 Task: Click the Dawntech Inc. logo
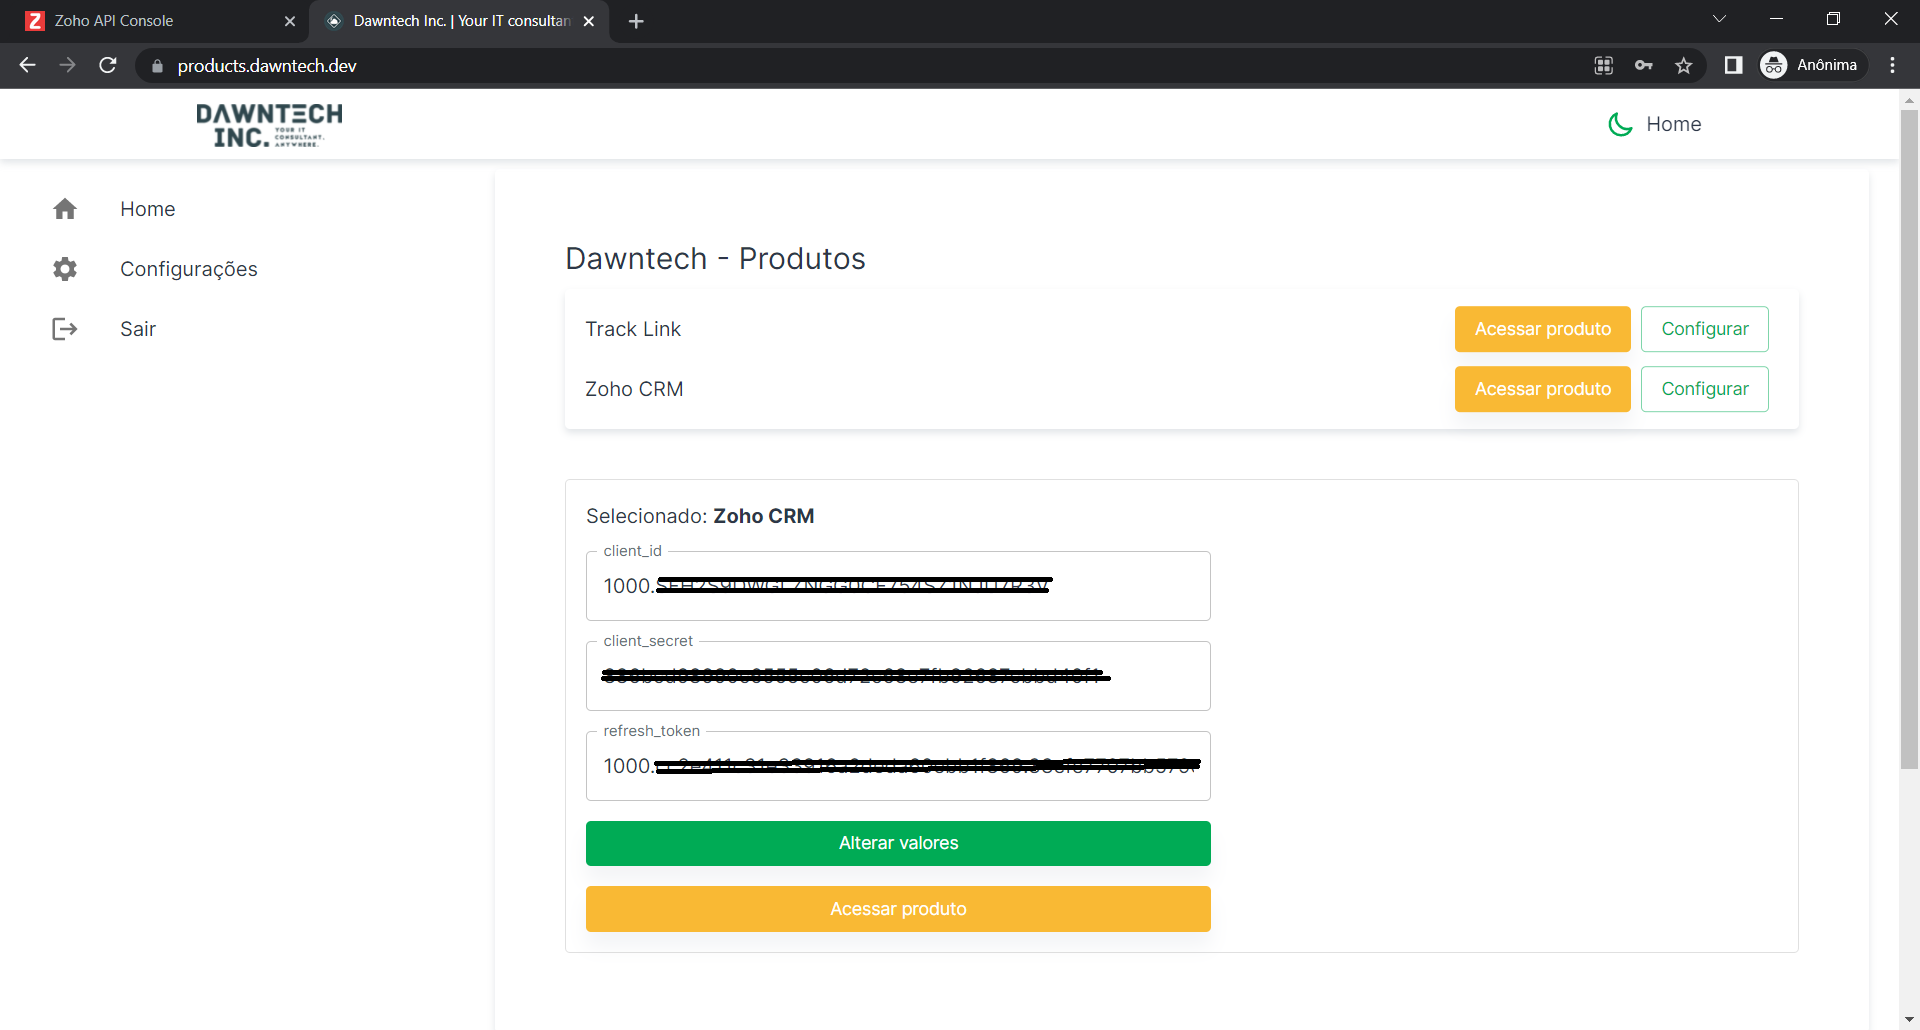click(x=269, y=125)
